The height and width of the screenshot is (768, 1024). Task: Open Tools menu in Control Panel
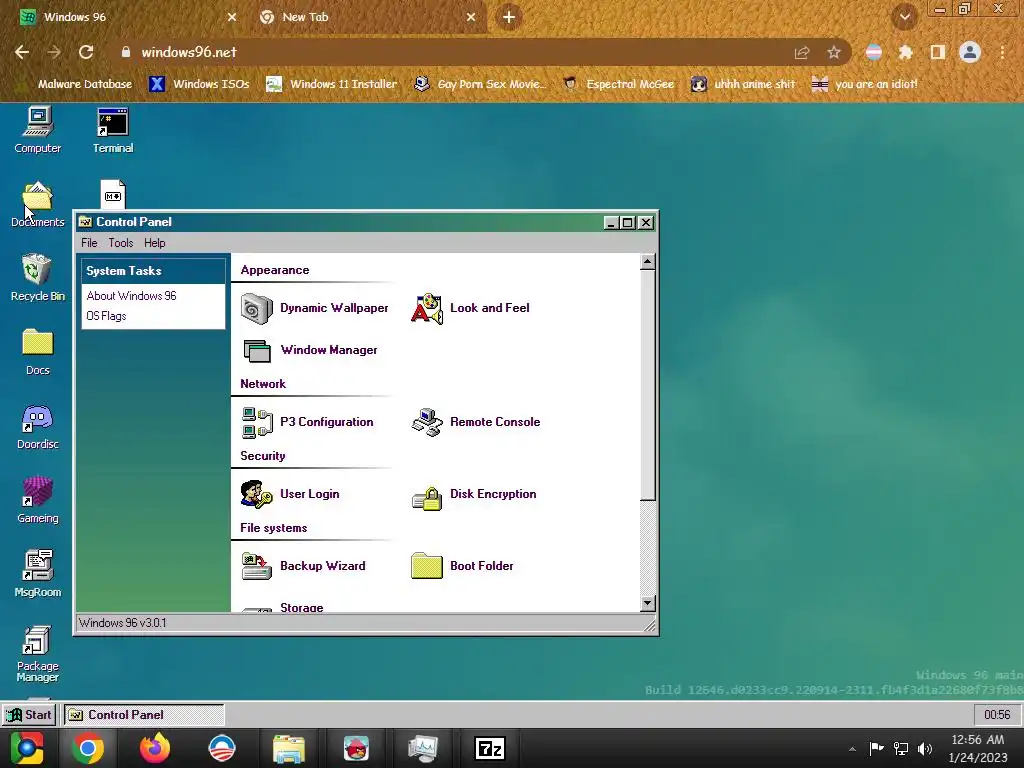121,243
